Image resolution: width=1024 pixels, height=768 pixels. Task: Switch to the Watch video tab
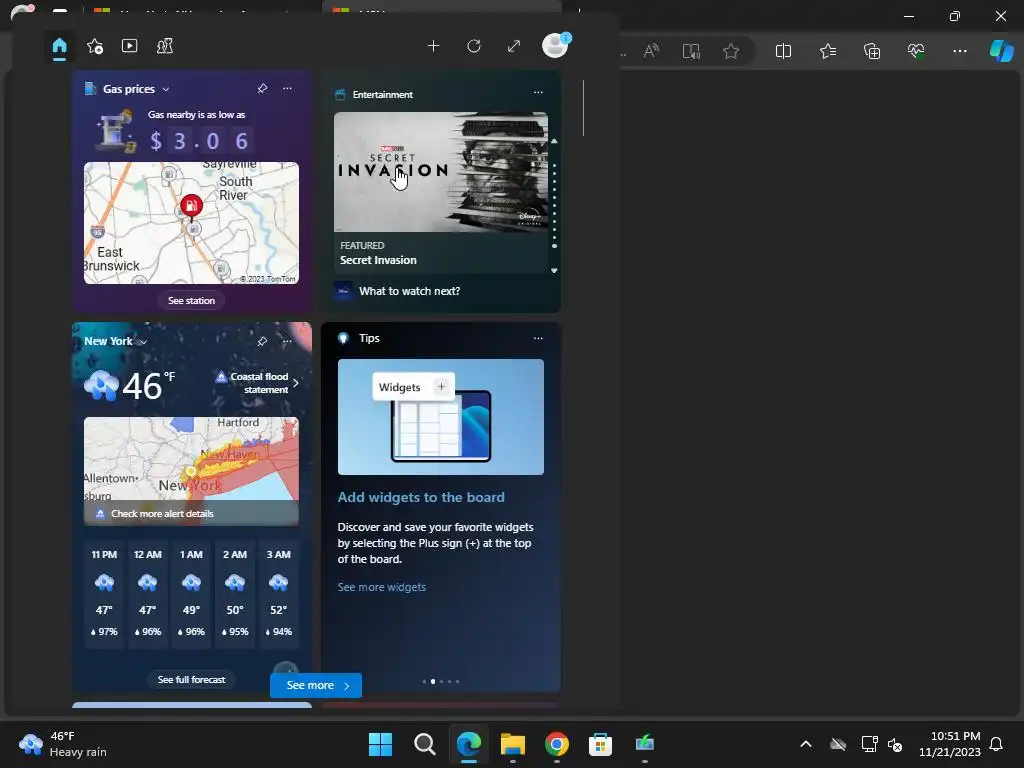tap(129, 46)
